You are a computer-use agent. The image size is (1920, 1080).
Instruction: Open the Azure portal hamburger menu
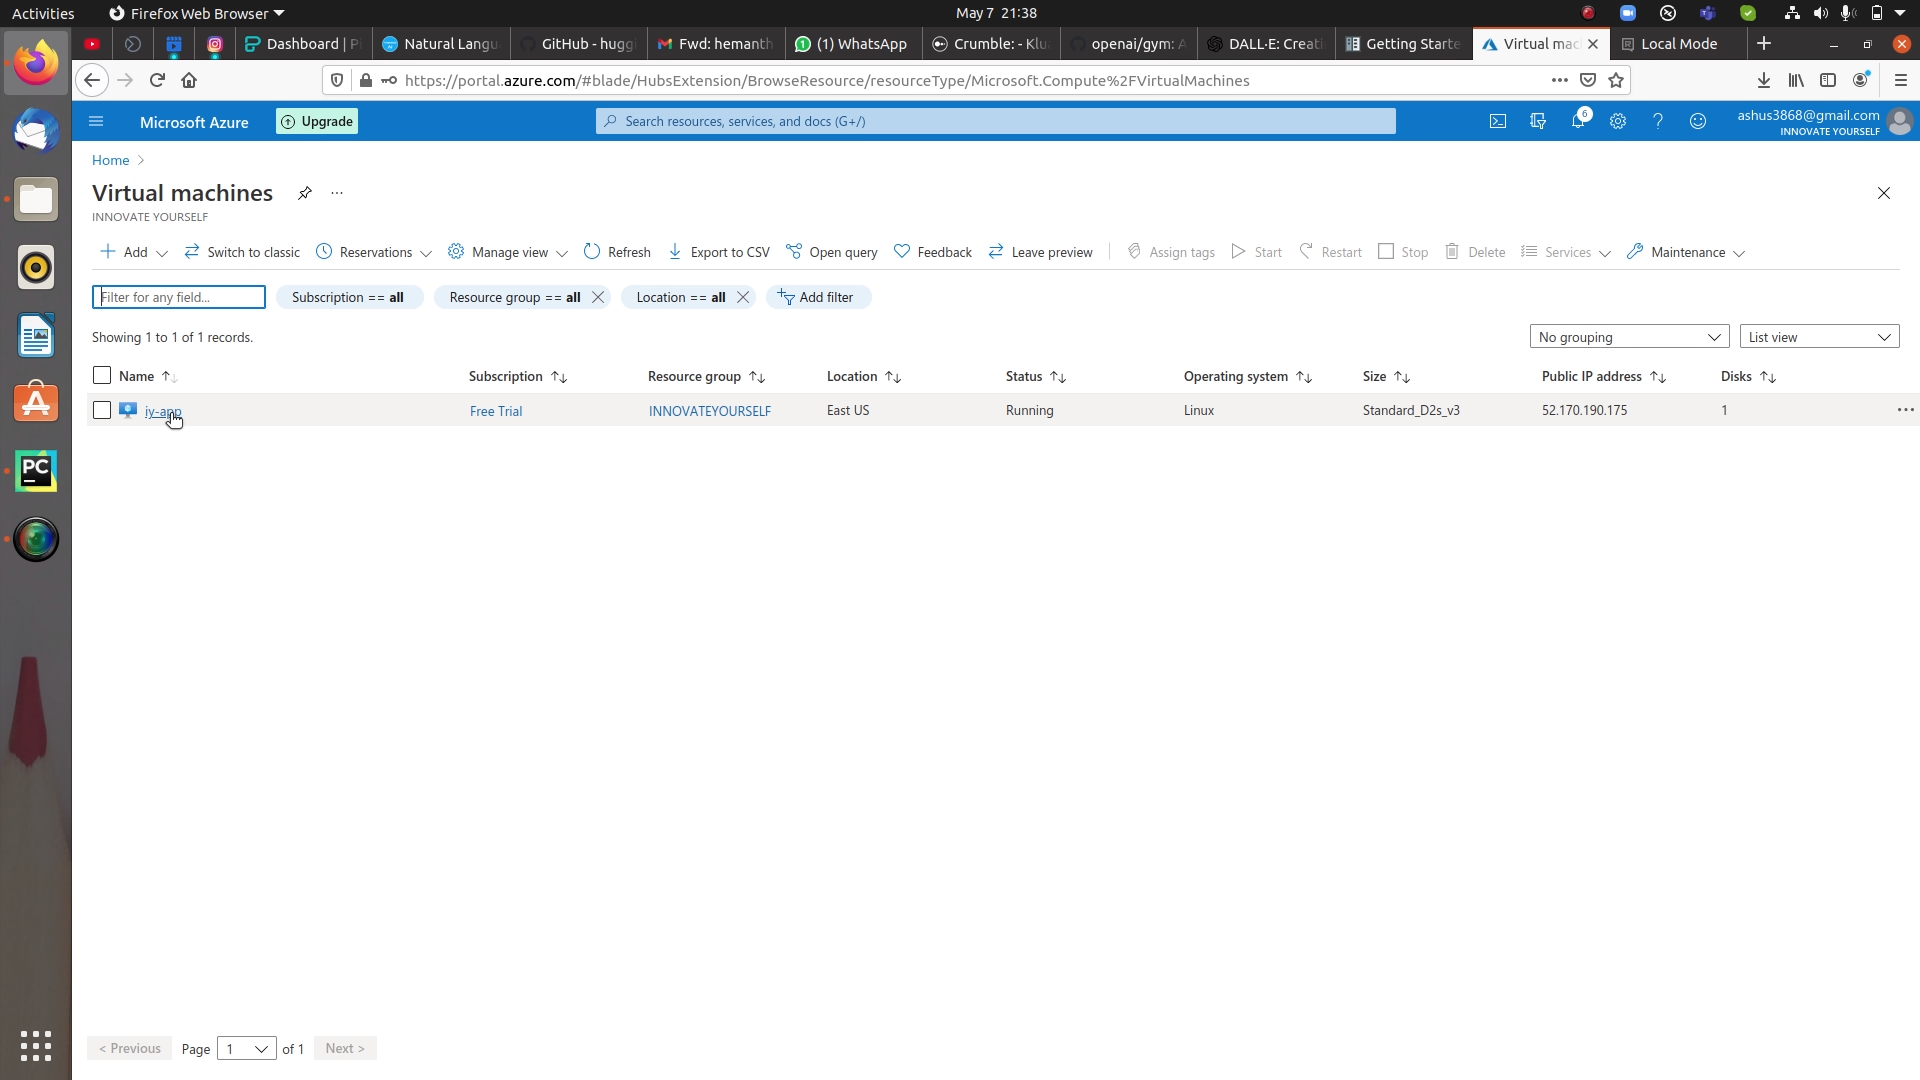96,121
